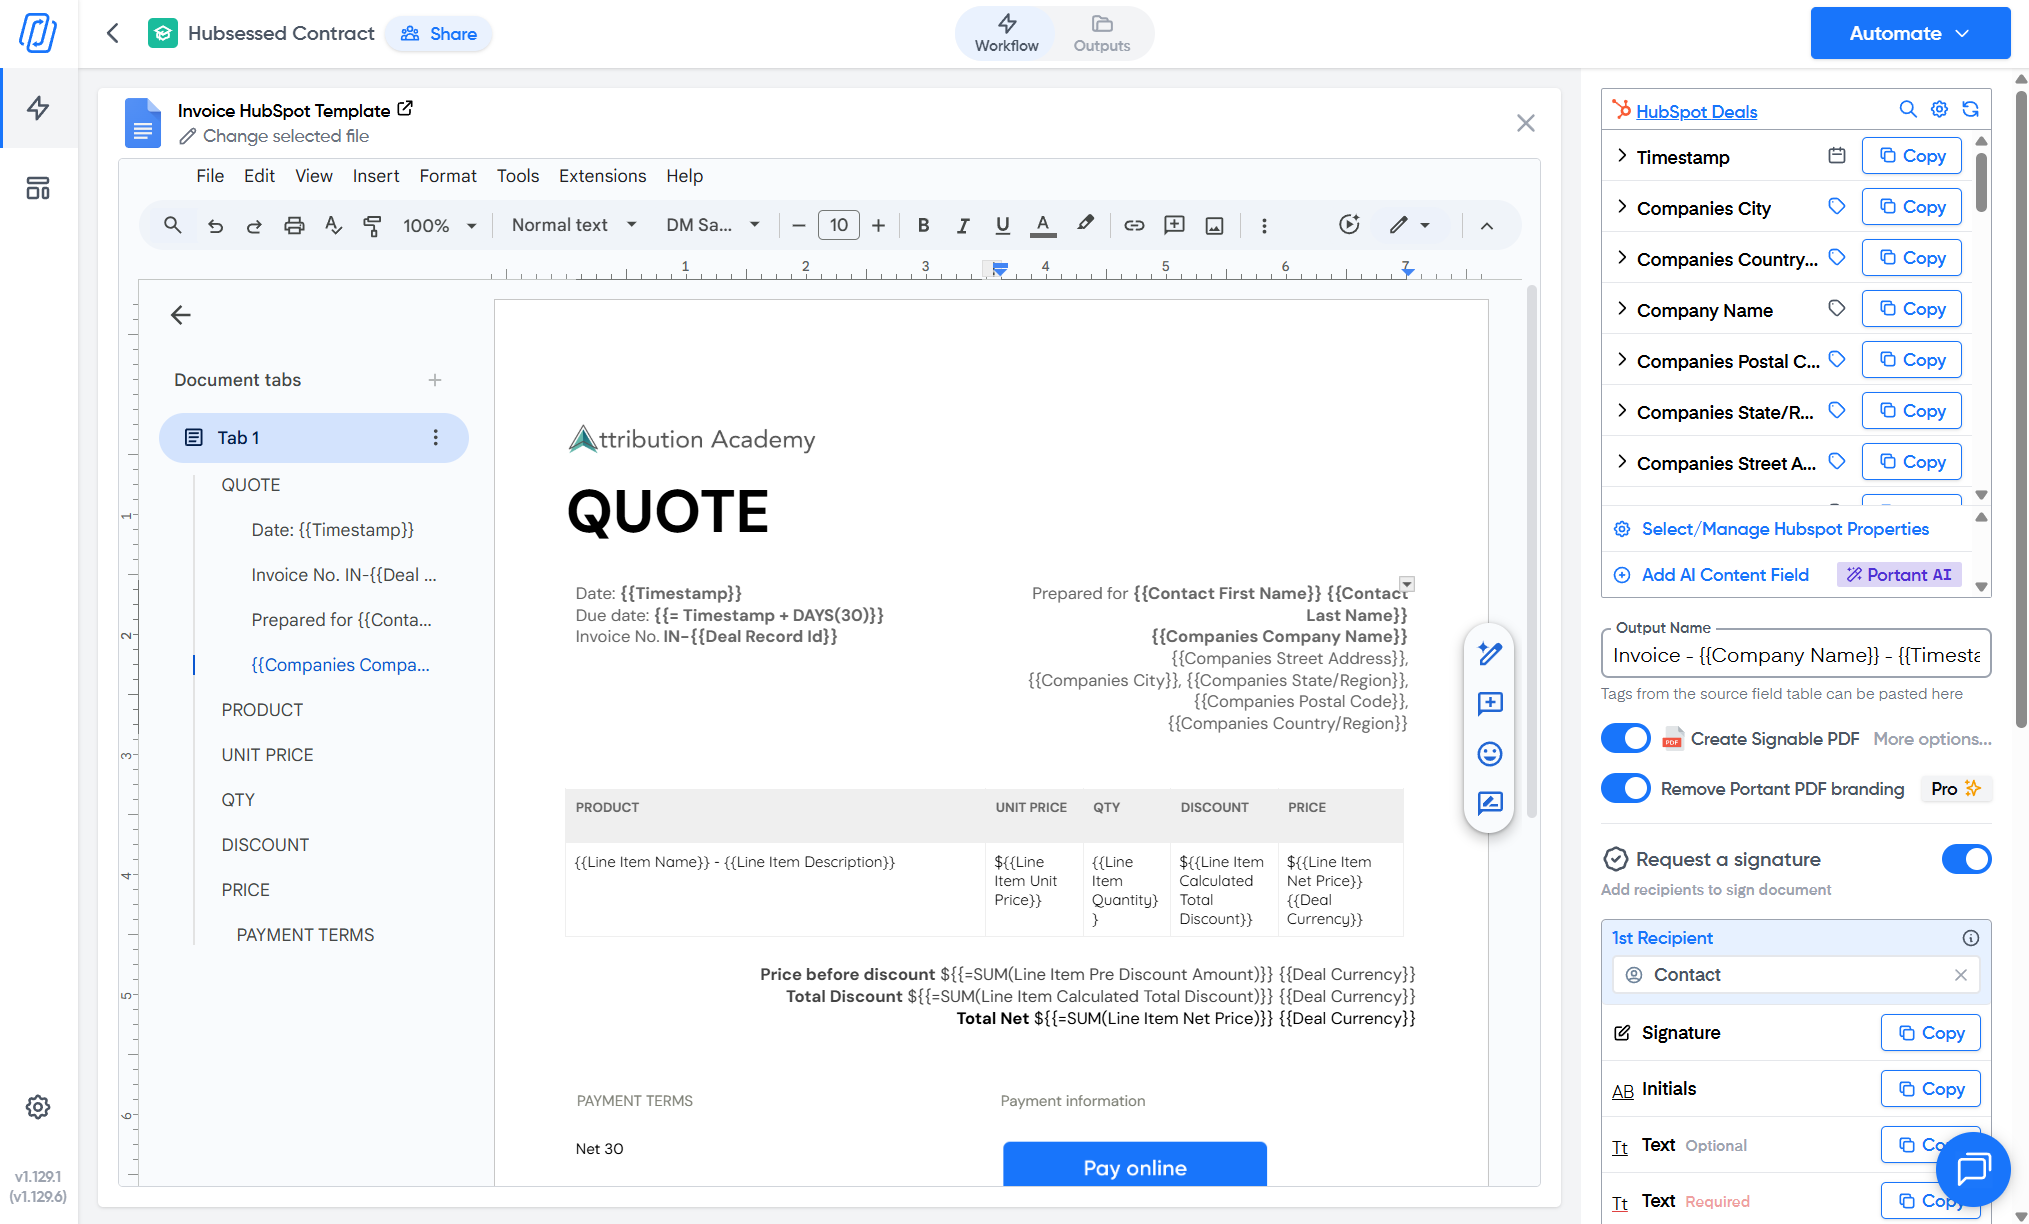Toggle the Create Signable PDF switch

pyautogui.click(x=1625, y=739)
